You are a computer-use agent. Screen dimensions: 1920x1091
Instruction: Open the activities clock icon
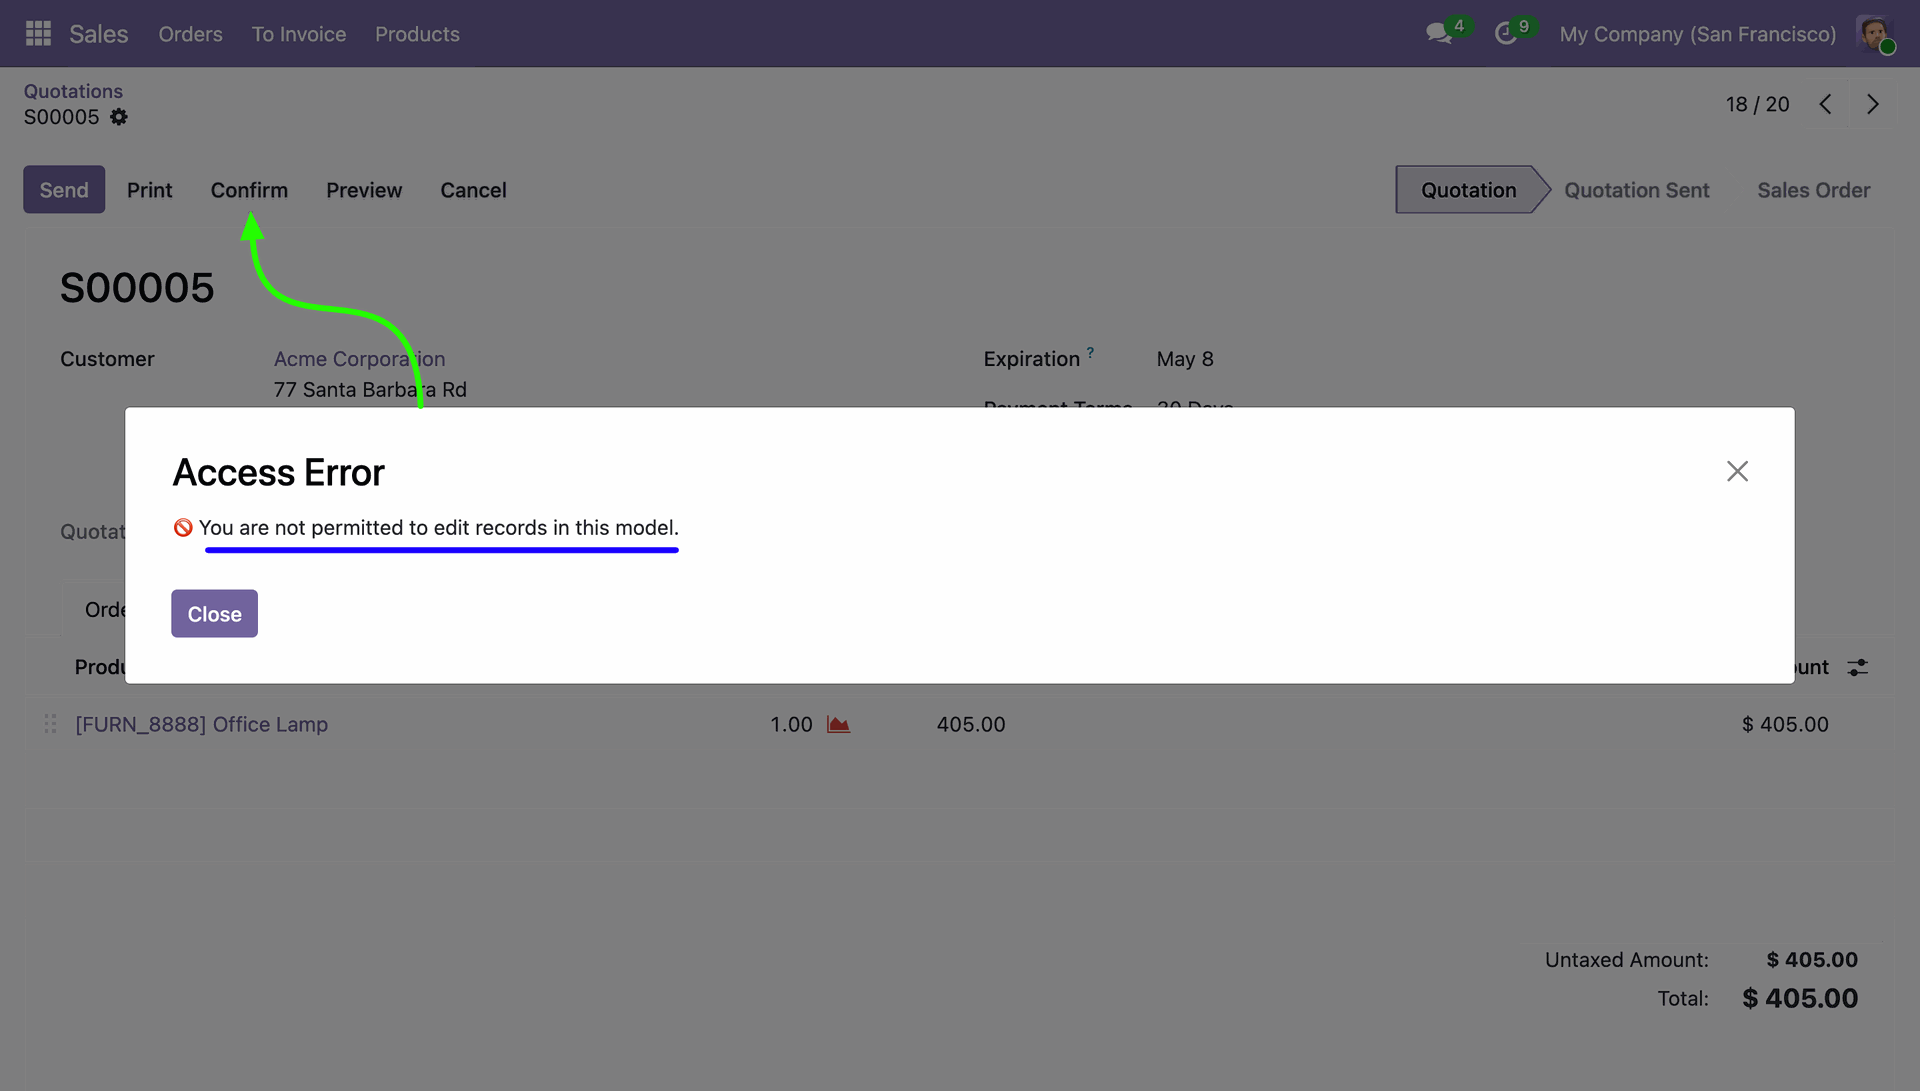(1506, 33)
